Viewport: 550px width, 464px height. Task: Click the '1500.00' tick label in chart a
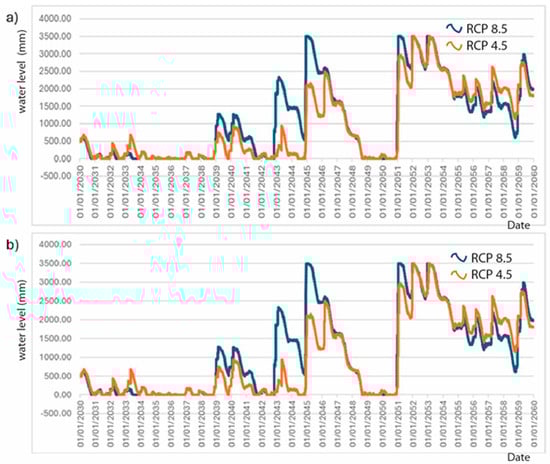[55, 106]
